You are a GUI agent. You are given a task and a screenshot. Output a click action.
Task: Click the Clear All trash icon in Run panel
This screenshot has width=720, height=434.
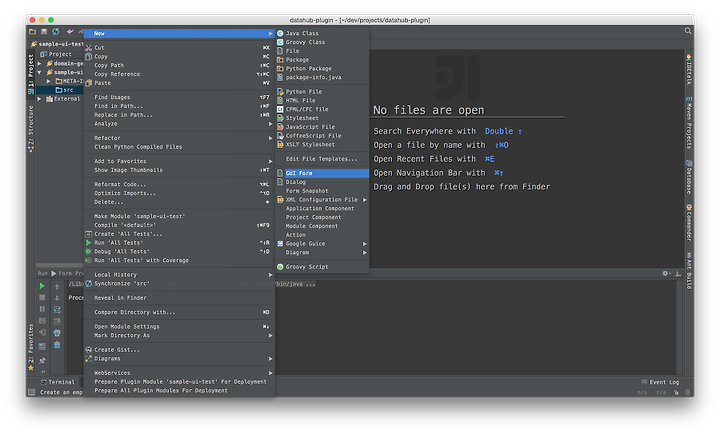tap(57, 345)
